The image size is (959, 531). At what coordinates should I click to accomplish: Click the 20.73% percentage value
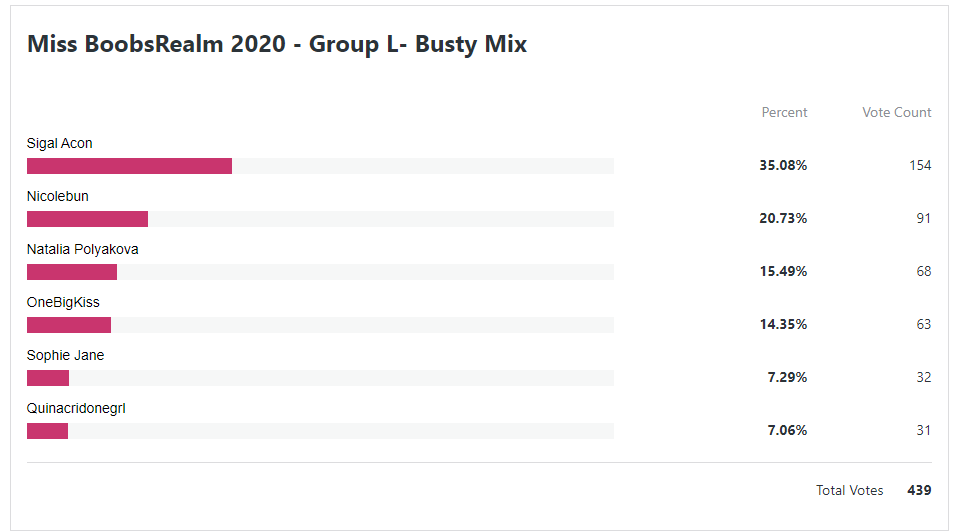783,218
